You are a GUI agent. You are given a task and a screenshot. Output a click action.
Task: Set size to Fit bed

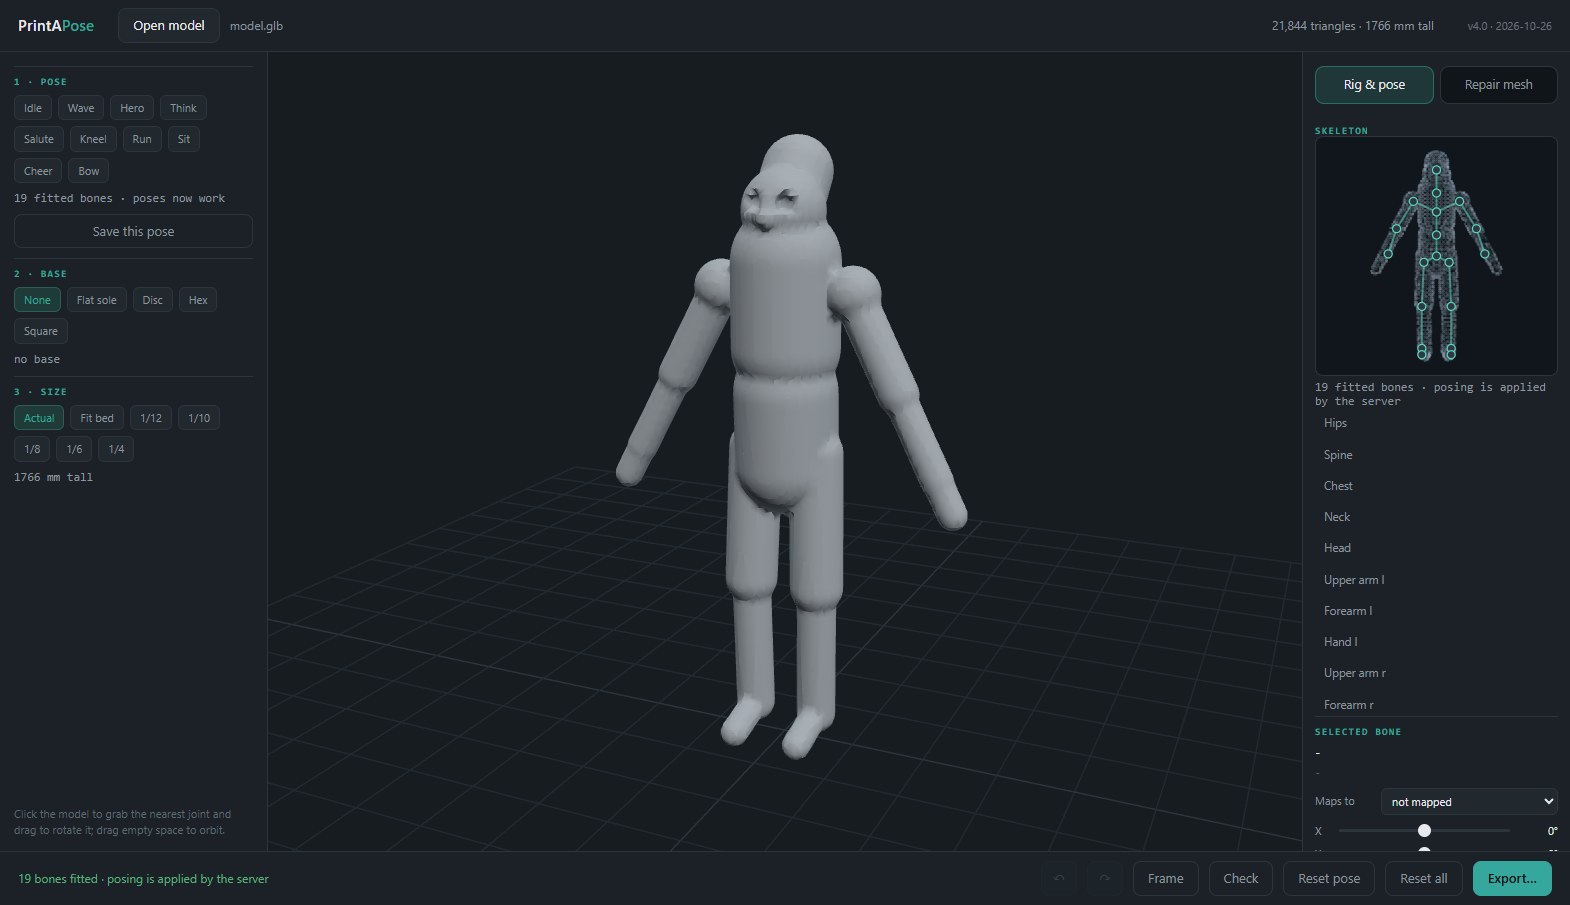tap(97, 418)
